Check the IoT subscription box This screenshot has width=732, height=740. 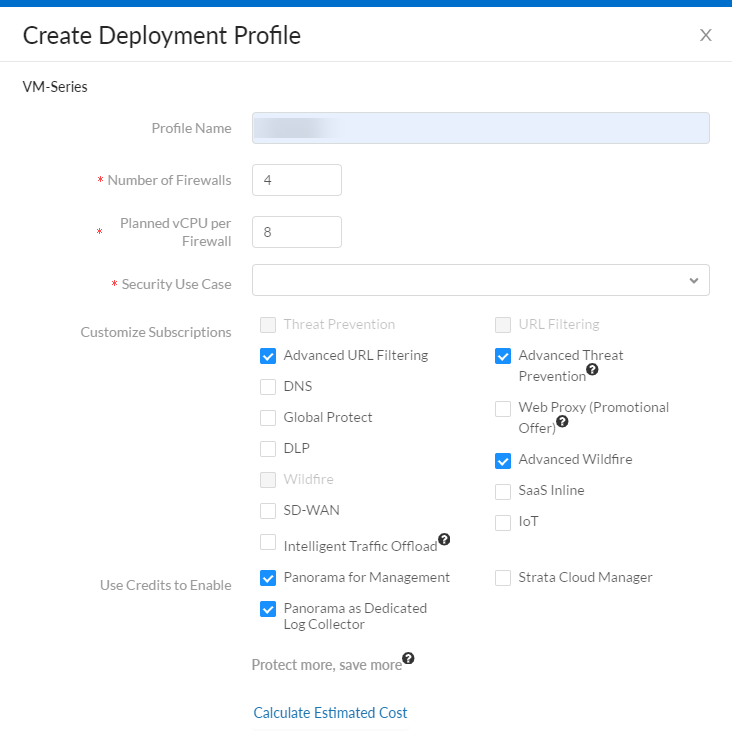tap(503, 522)
